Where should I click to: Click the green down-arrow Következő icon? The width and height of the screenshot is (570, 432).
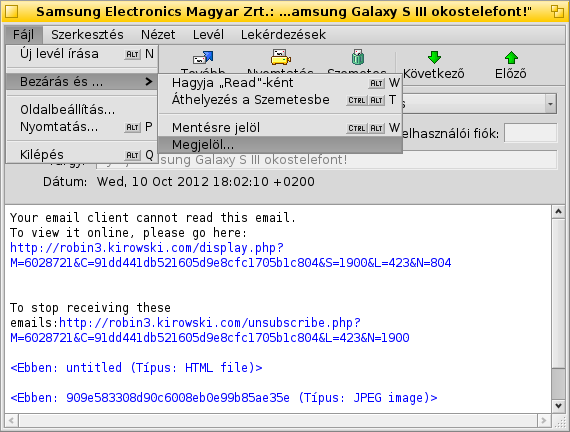click(434, 57)
